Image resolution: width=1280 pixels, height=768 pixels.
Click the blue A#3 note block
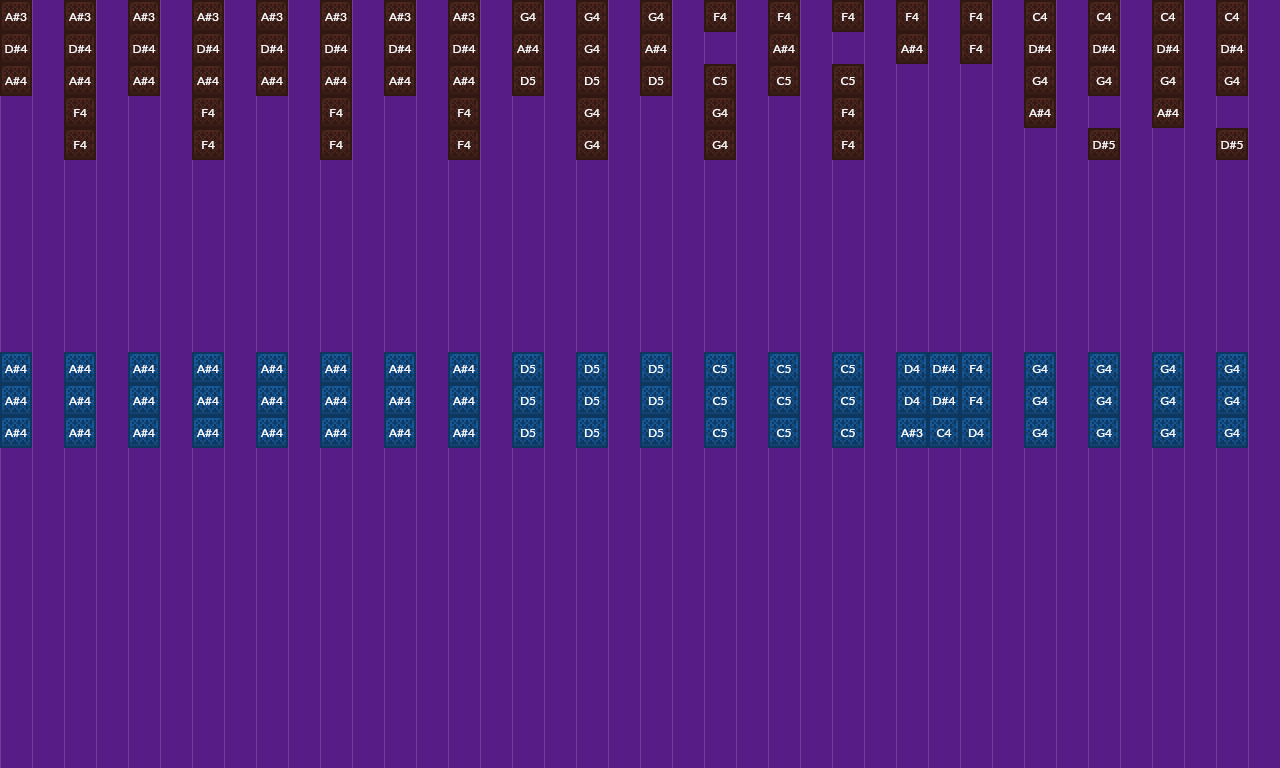pos(911,433)
